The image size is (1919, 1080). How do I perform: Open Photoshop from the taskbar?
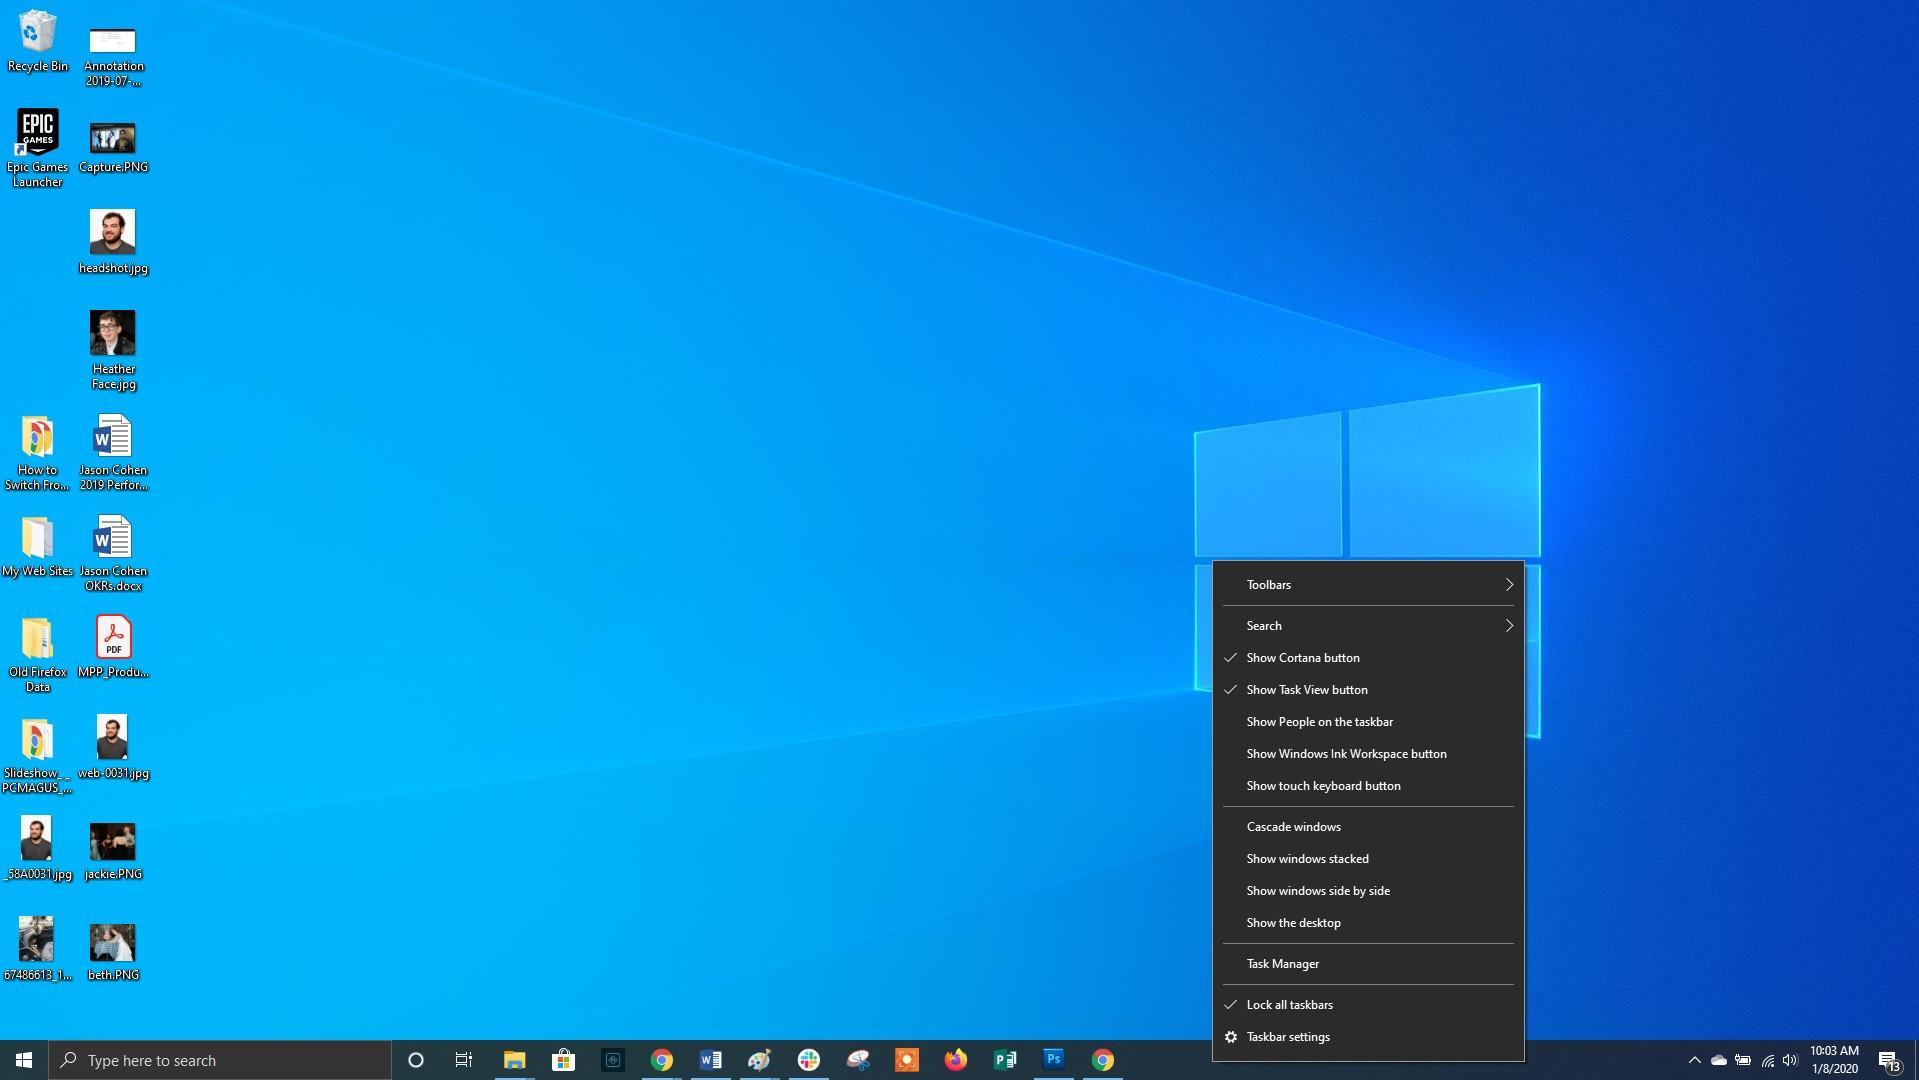coord(1053,1060)
